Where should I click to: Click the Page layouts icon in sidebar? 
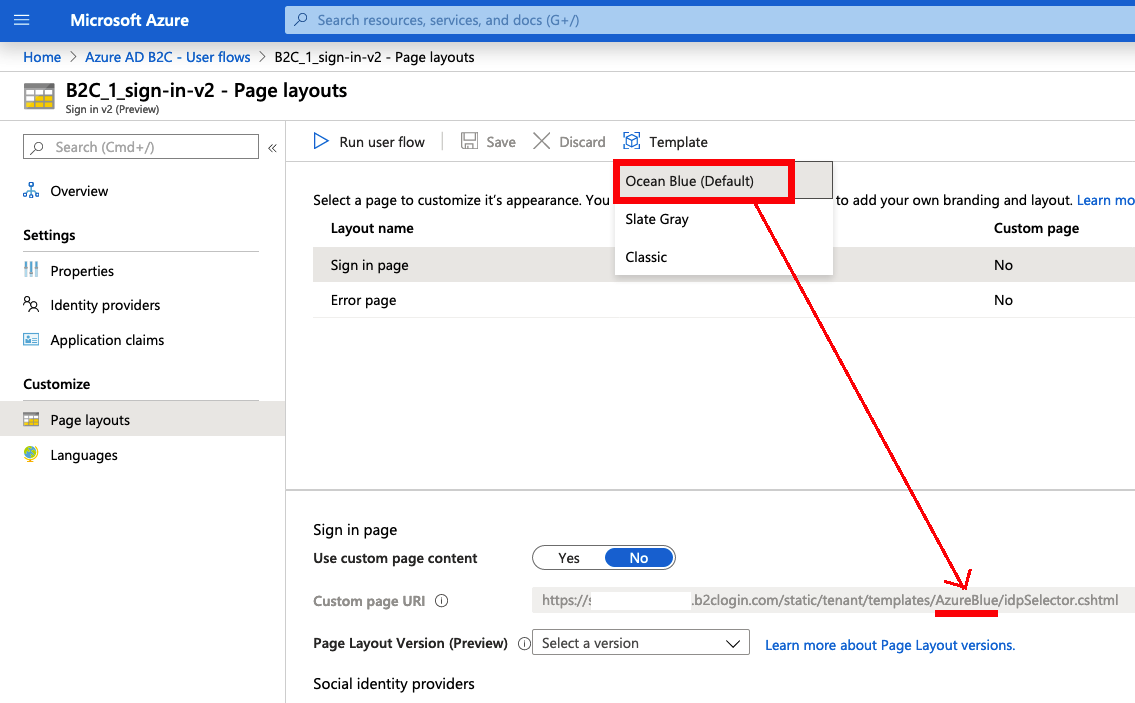pyautogui.click(x=31, y=419)
